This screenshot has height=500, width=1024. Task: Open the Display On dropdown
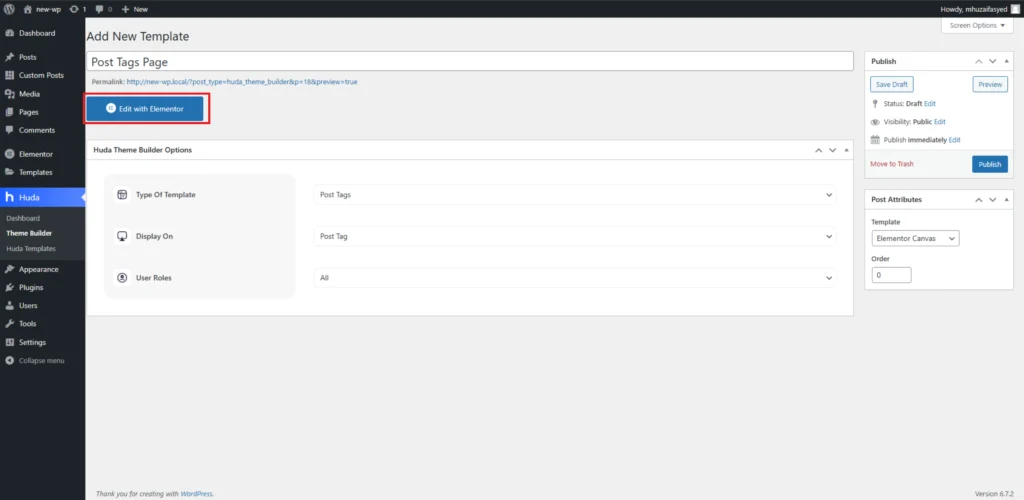[575, 236]
